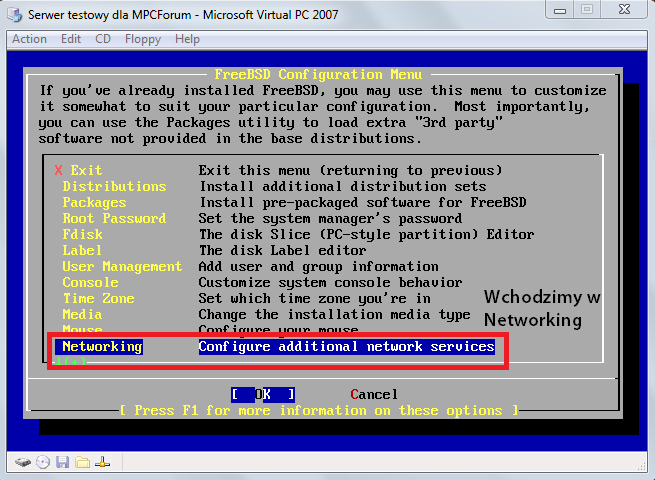Click the Cancel button

[x=374, y=394]
